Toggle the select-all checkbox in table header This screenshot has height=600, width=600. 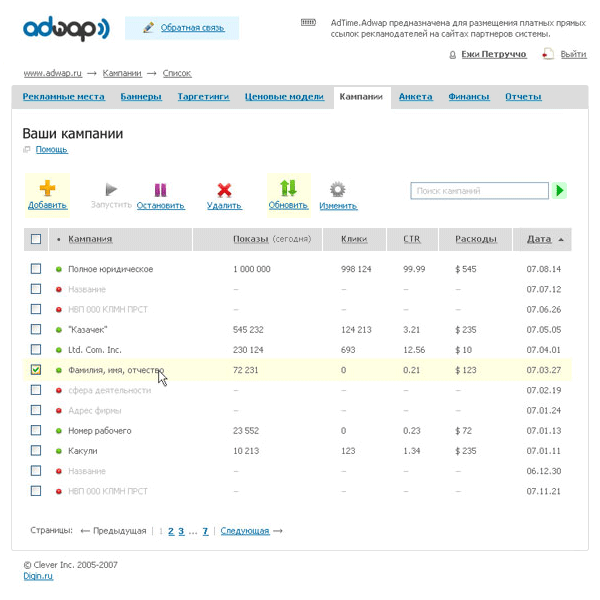[x=36, y=239]
